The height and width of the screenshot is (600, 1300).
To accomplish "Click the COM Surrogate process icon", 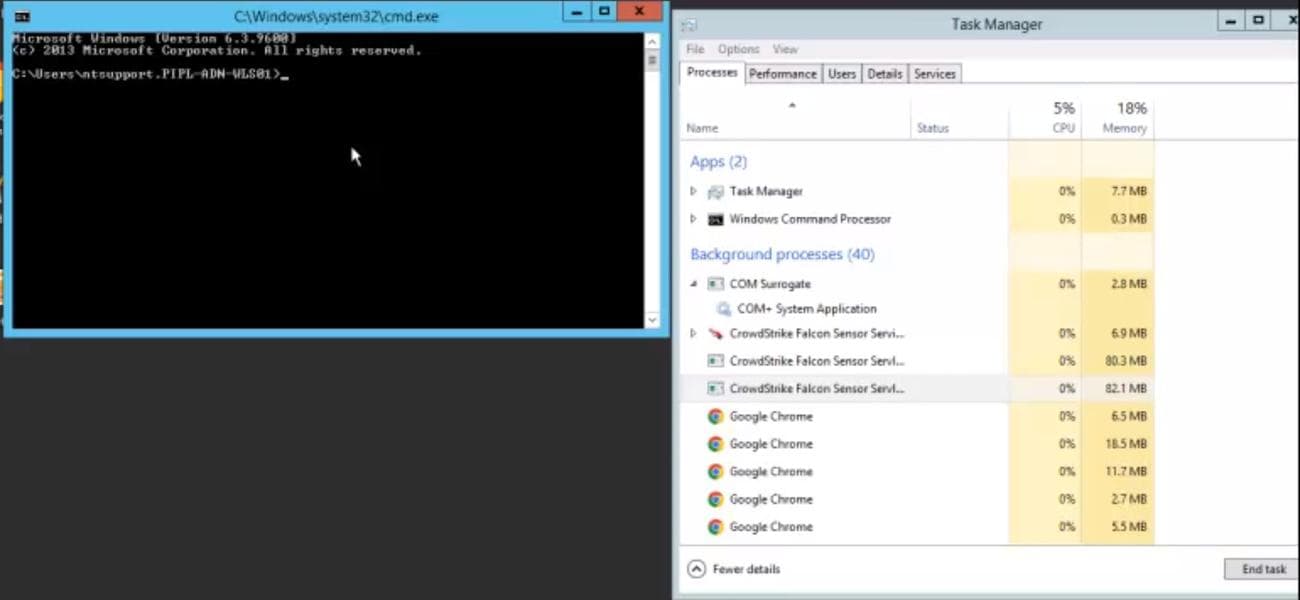I will click(x=715, y=284).
